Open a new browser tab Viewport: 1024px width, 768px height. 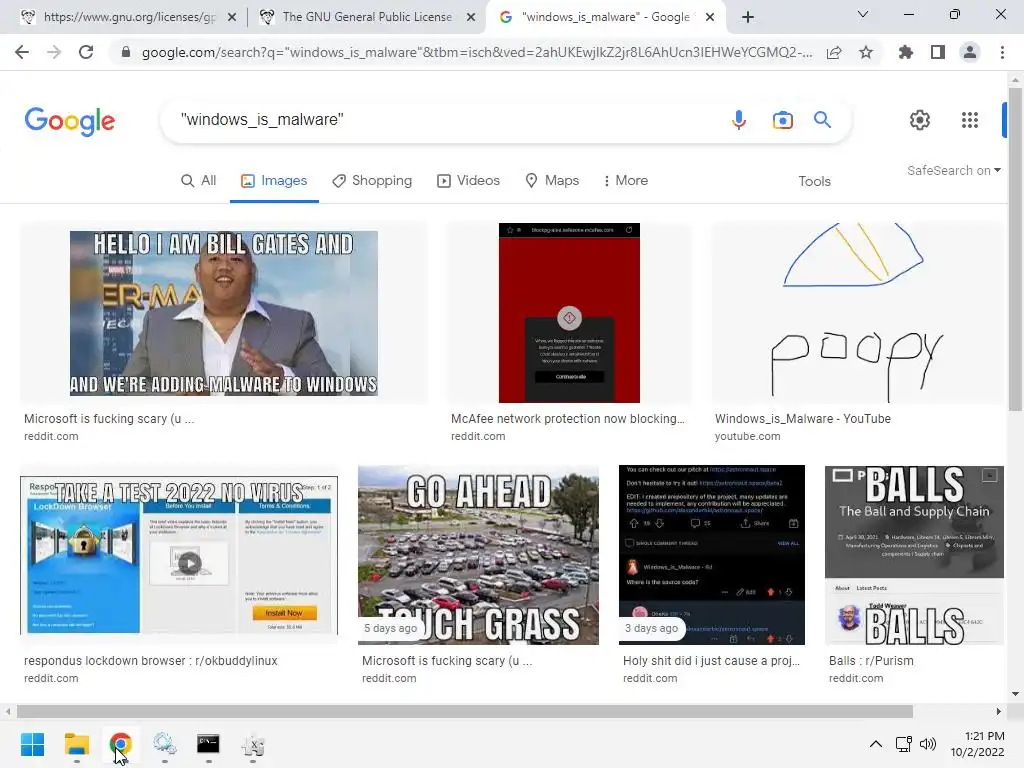pyautogui.click(x=748, y=17)
